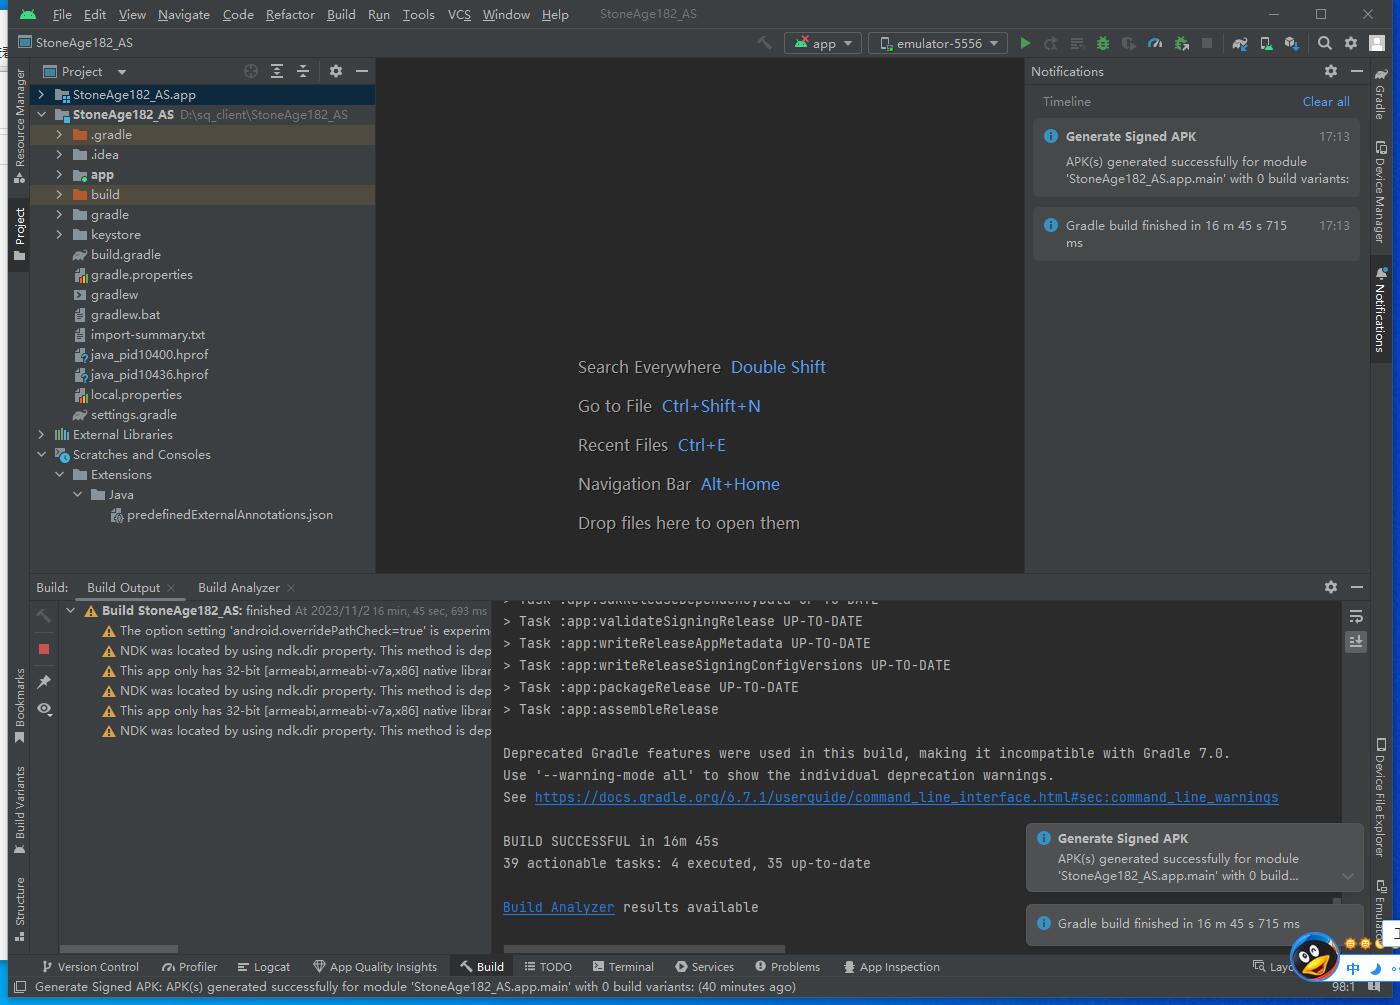Screen dimensions: 1400x1005
Task: Open SDK Manager from the top toolbar
Action: 1292,43
